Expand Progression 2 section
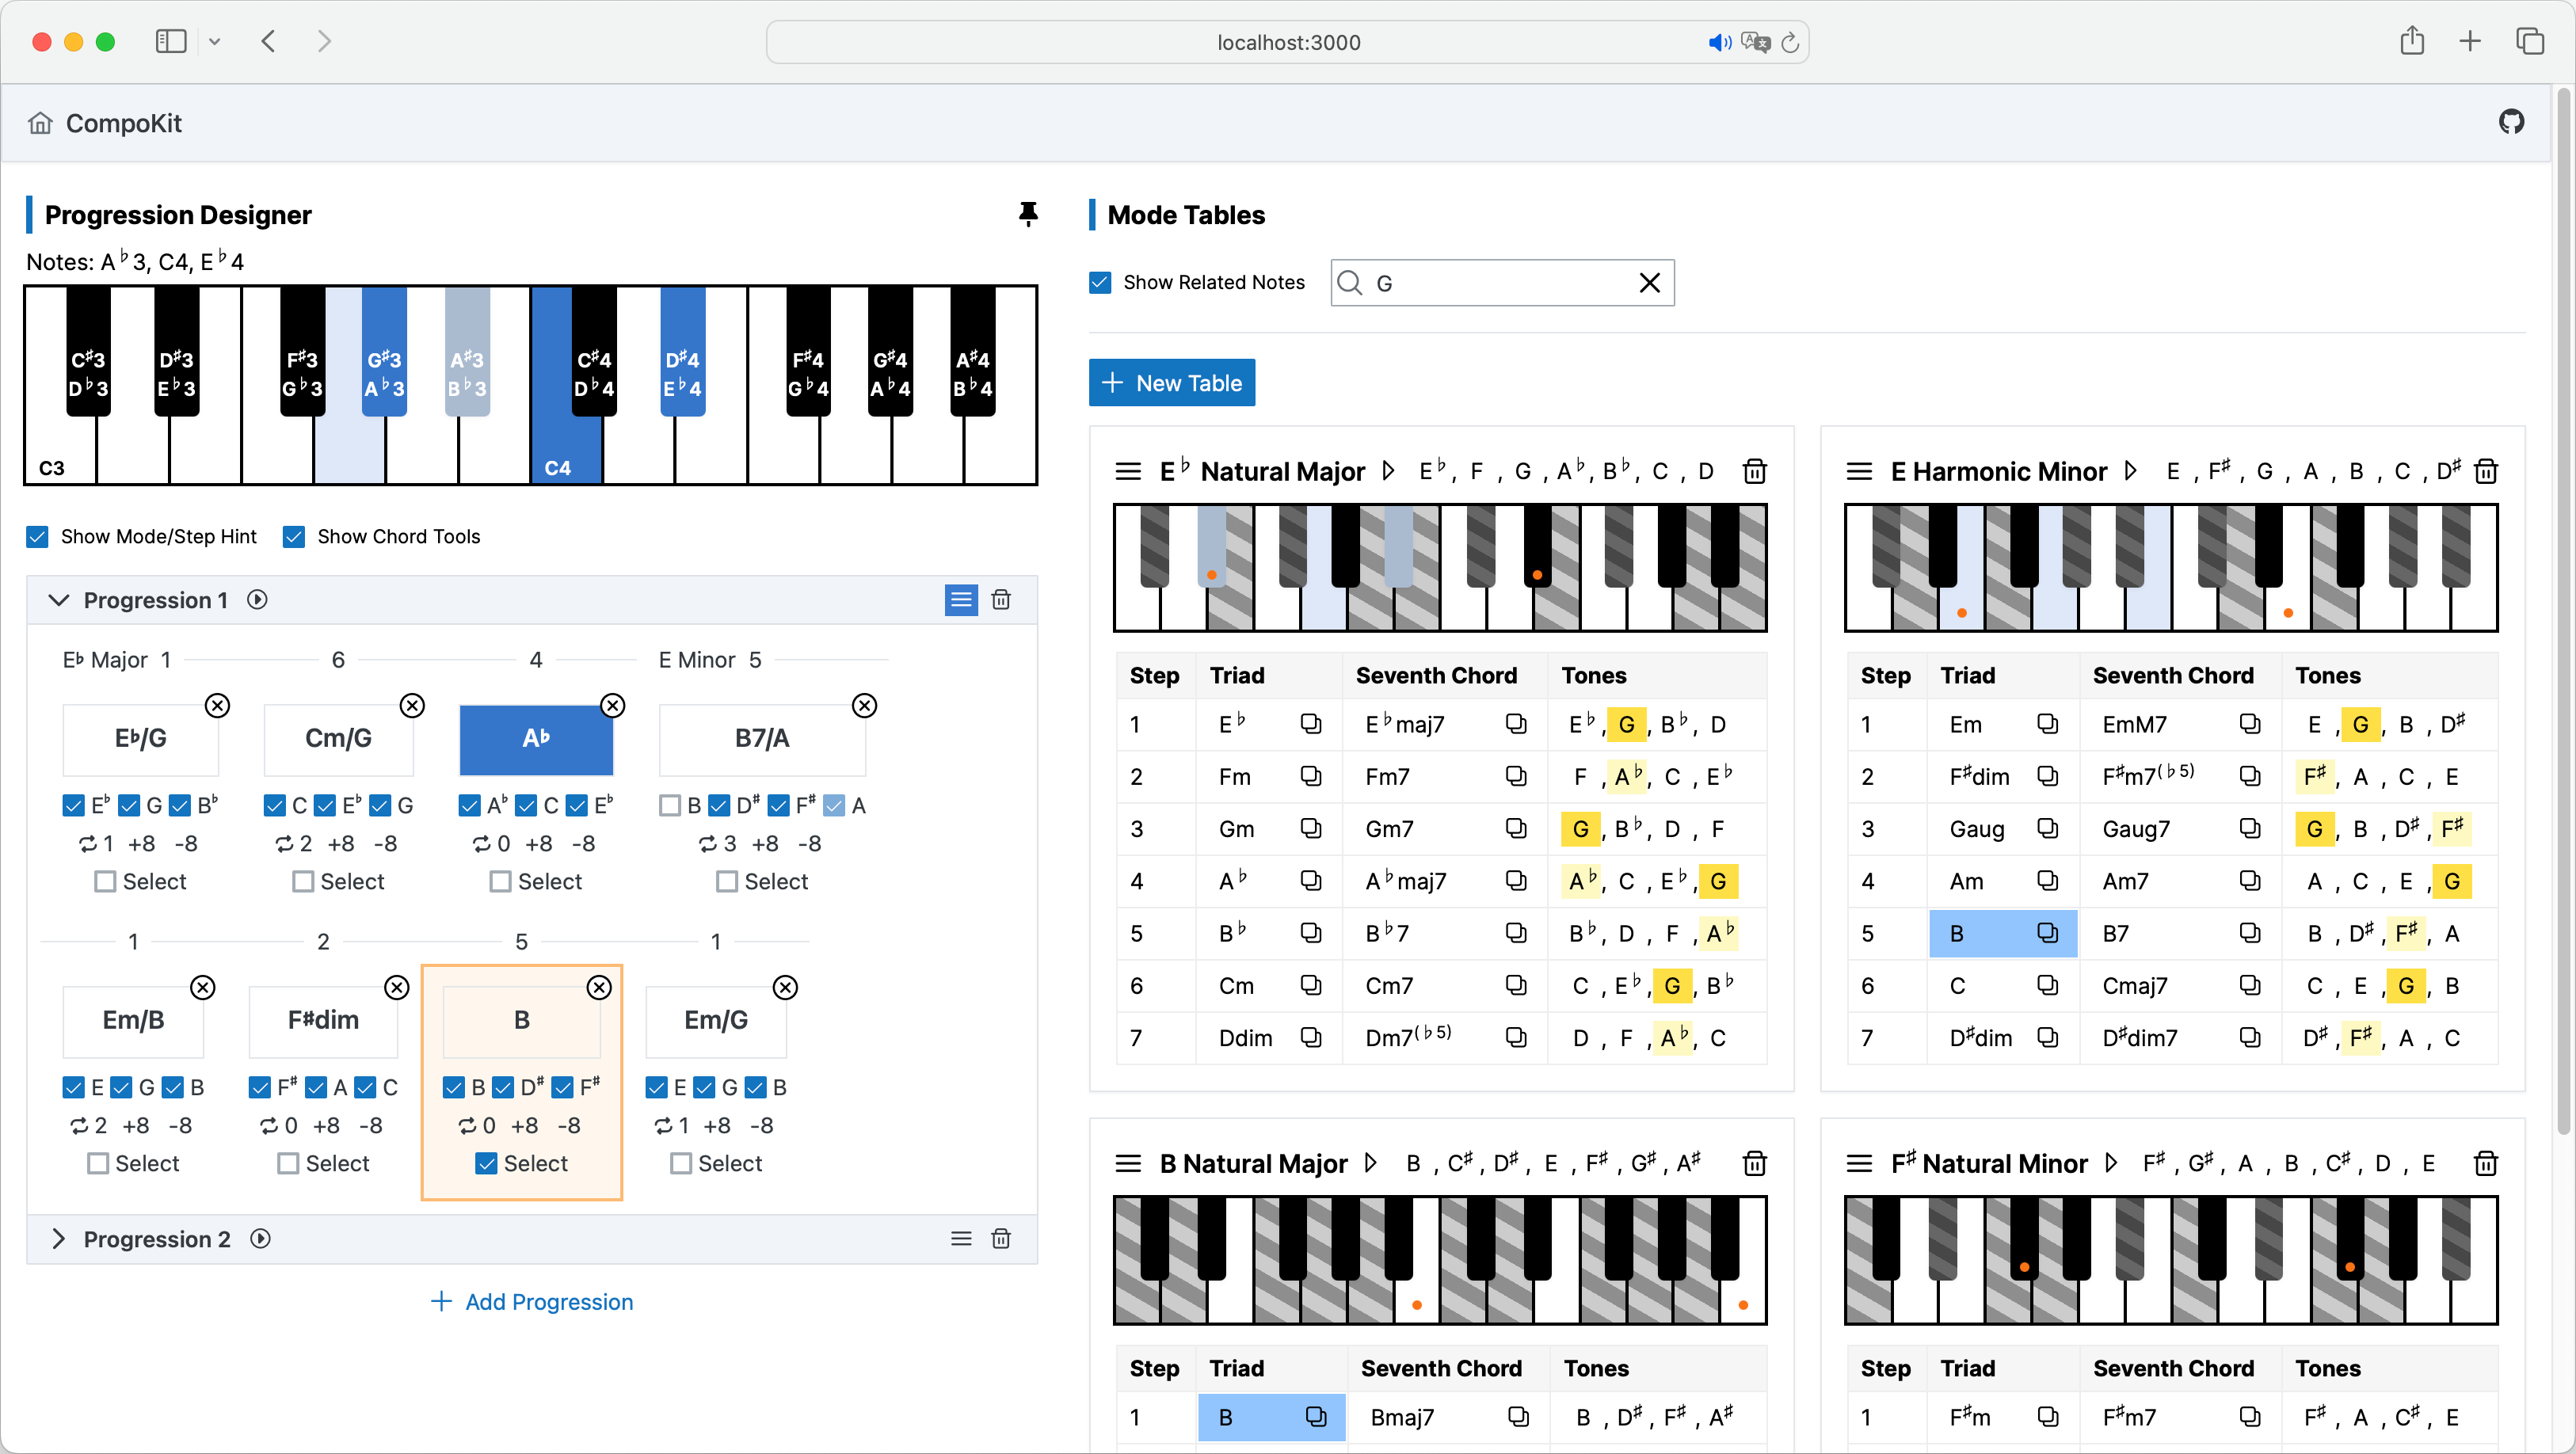The image size is (2576, 1454). coord(59,1239)
